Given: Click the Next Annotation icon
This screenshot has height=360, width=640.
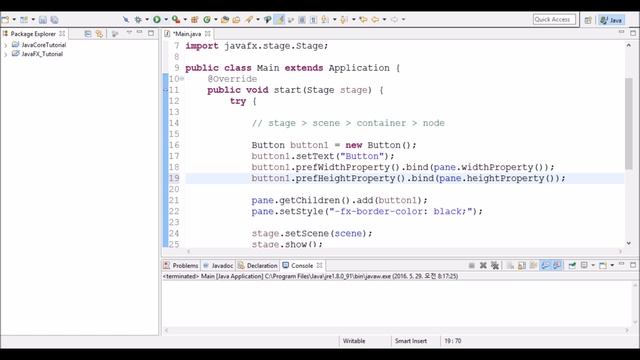Looking at the screenshot, I should [x=325, y=20].
